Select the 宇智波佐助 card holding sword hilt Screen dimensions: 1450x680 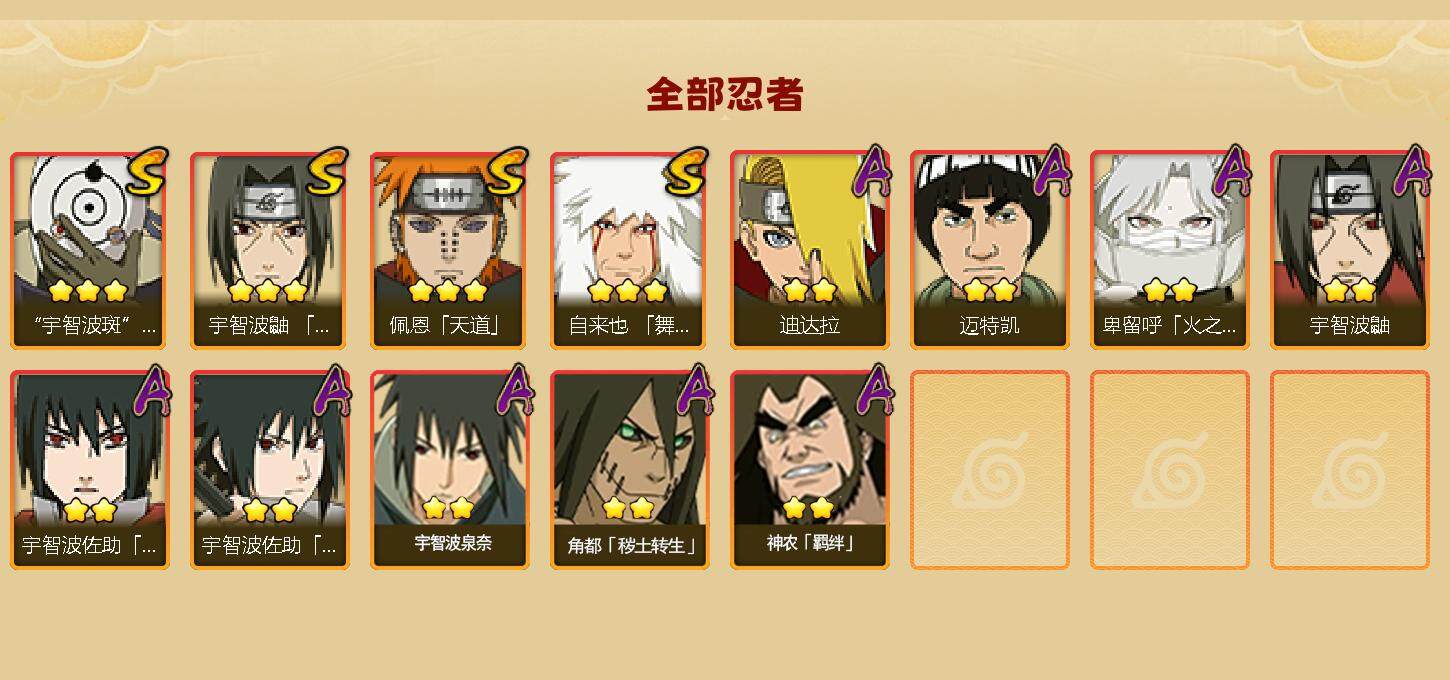click(x=269, y=470)
